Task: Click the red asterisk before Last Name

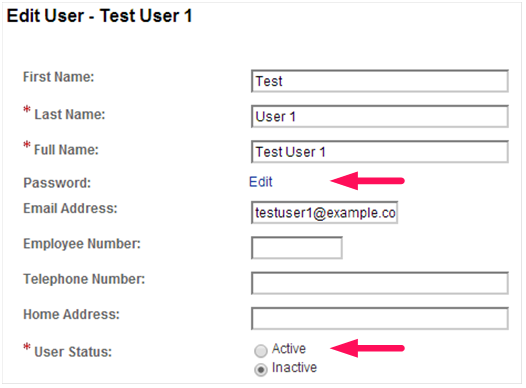Action: [27, 110]
